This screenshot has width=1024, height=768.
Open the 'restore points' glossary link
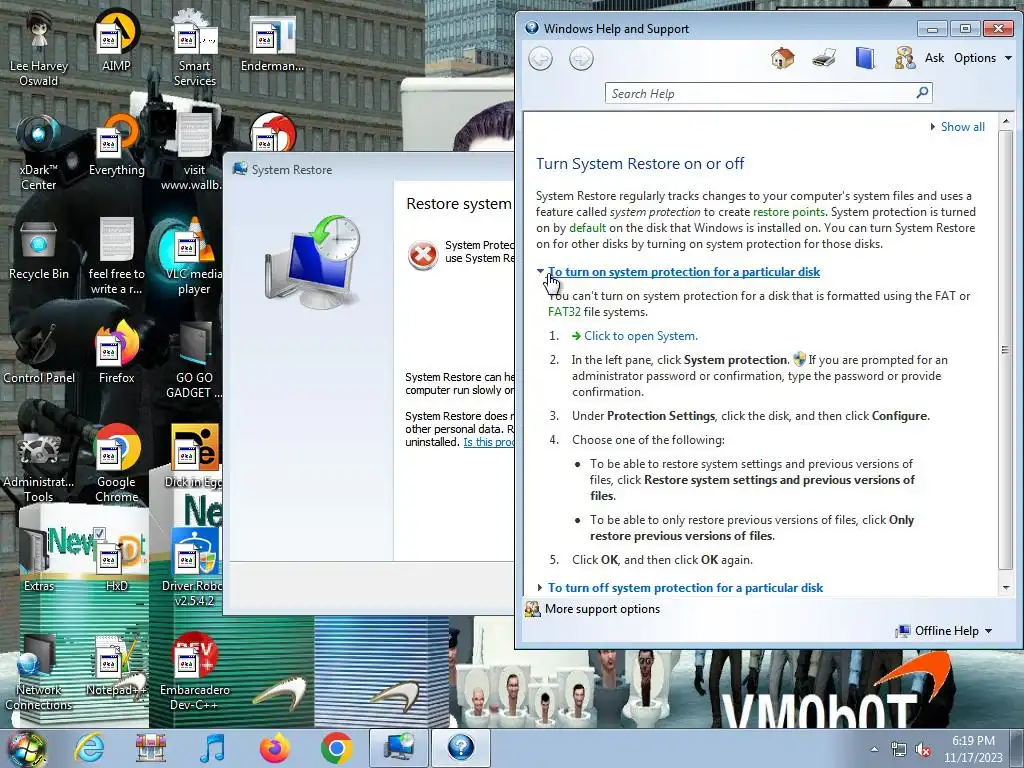pyautogui.click(x=788, y=212)
